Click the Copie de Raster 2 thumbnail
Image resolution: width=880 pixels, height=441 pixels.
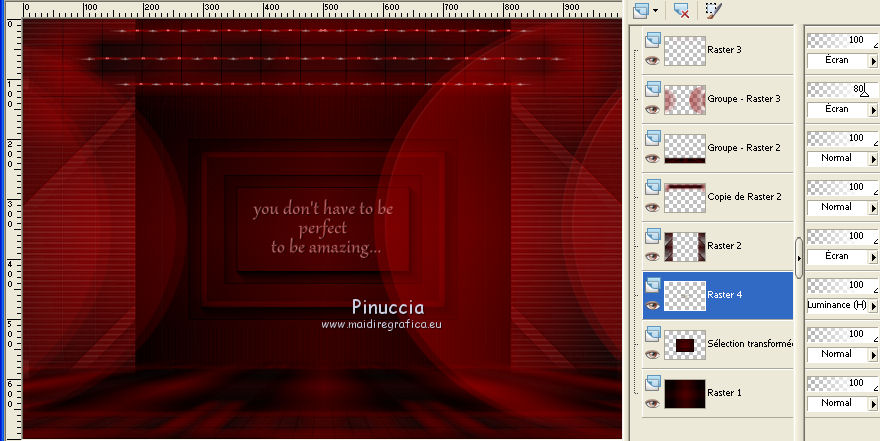pyautogui.click(x=685, y=197)
